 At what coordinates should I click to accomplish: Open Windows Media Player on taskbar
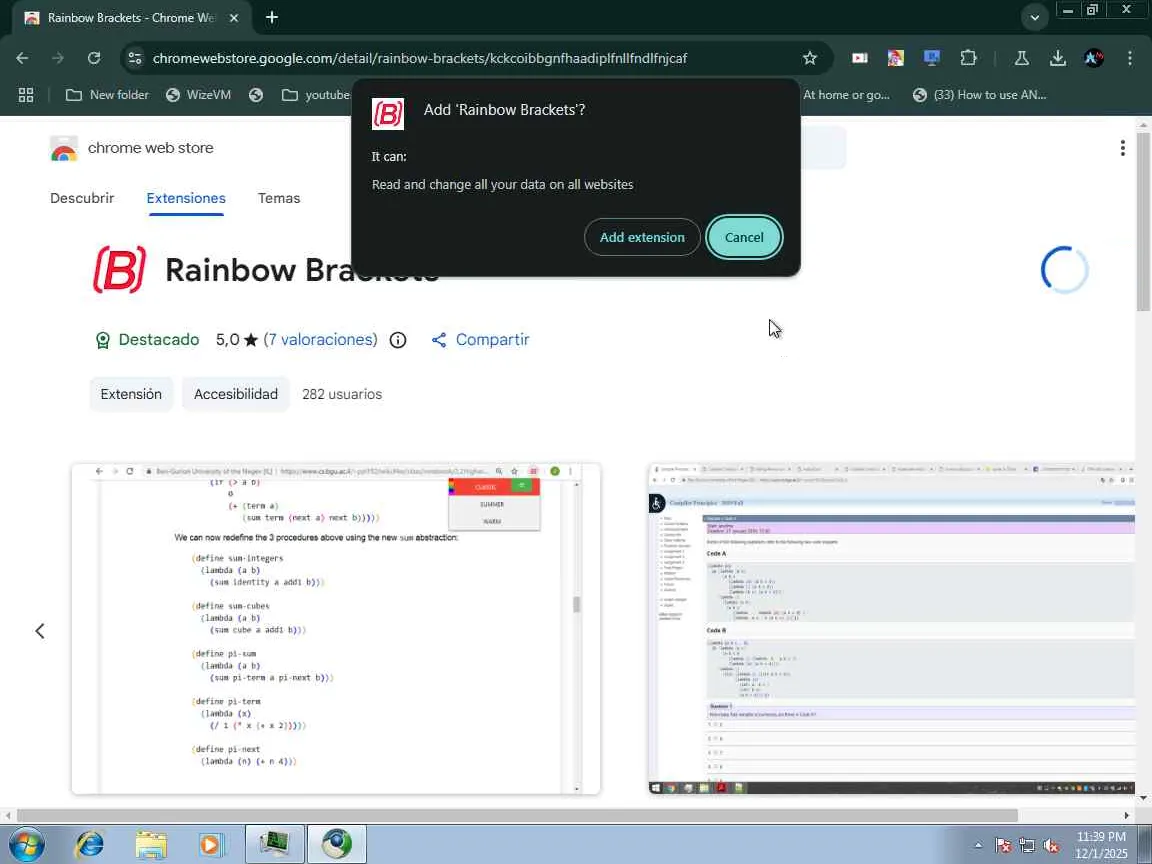tap(211, 844)
